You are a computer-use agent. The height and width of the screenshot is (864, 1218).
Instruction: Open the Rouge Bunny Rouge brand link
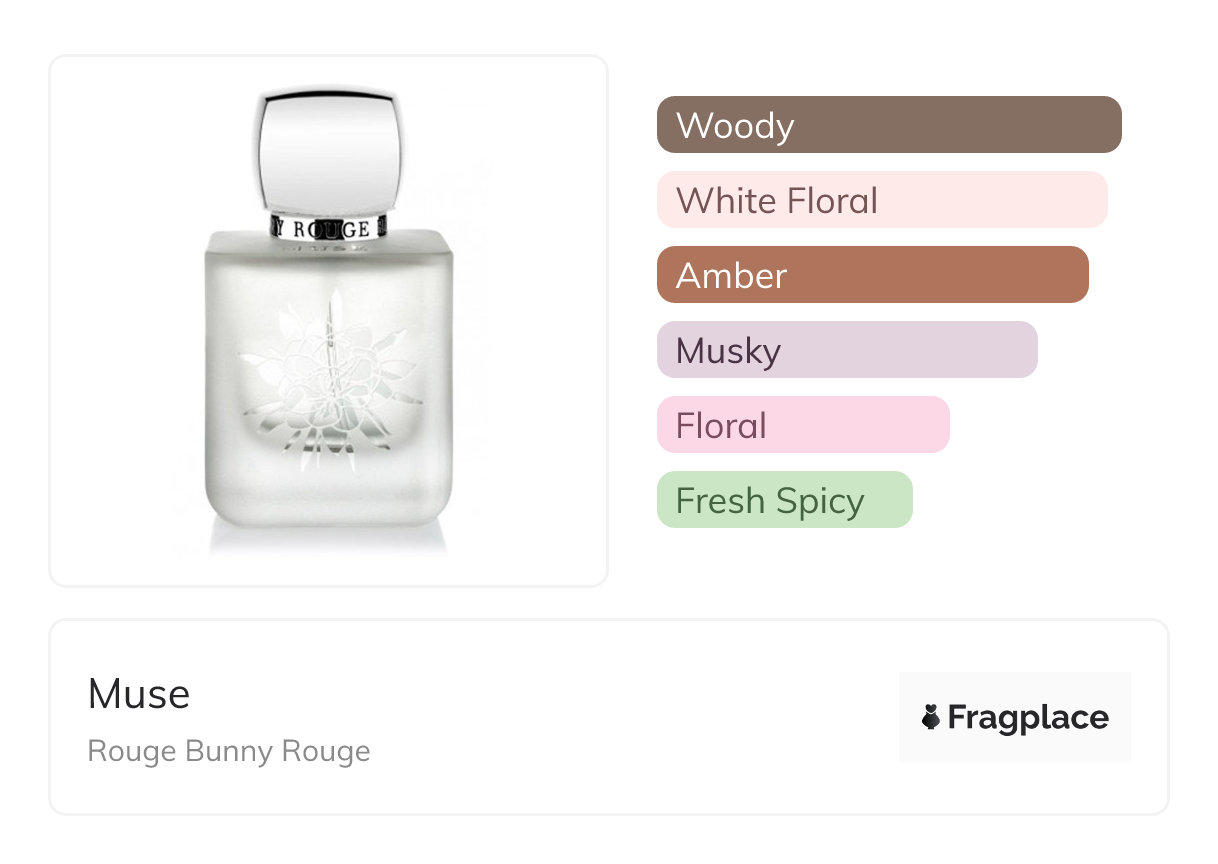(x=229, y=751)
